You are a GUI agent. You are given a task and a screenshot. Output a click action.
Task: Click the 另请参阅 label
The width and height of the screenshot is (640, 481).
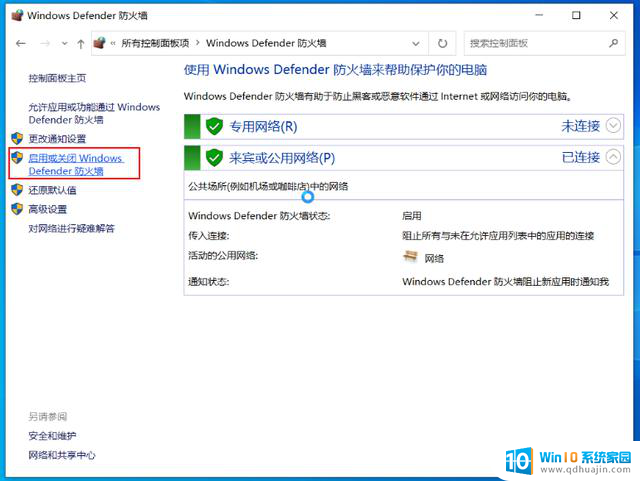point(47,416)
